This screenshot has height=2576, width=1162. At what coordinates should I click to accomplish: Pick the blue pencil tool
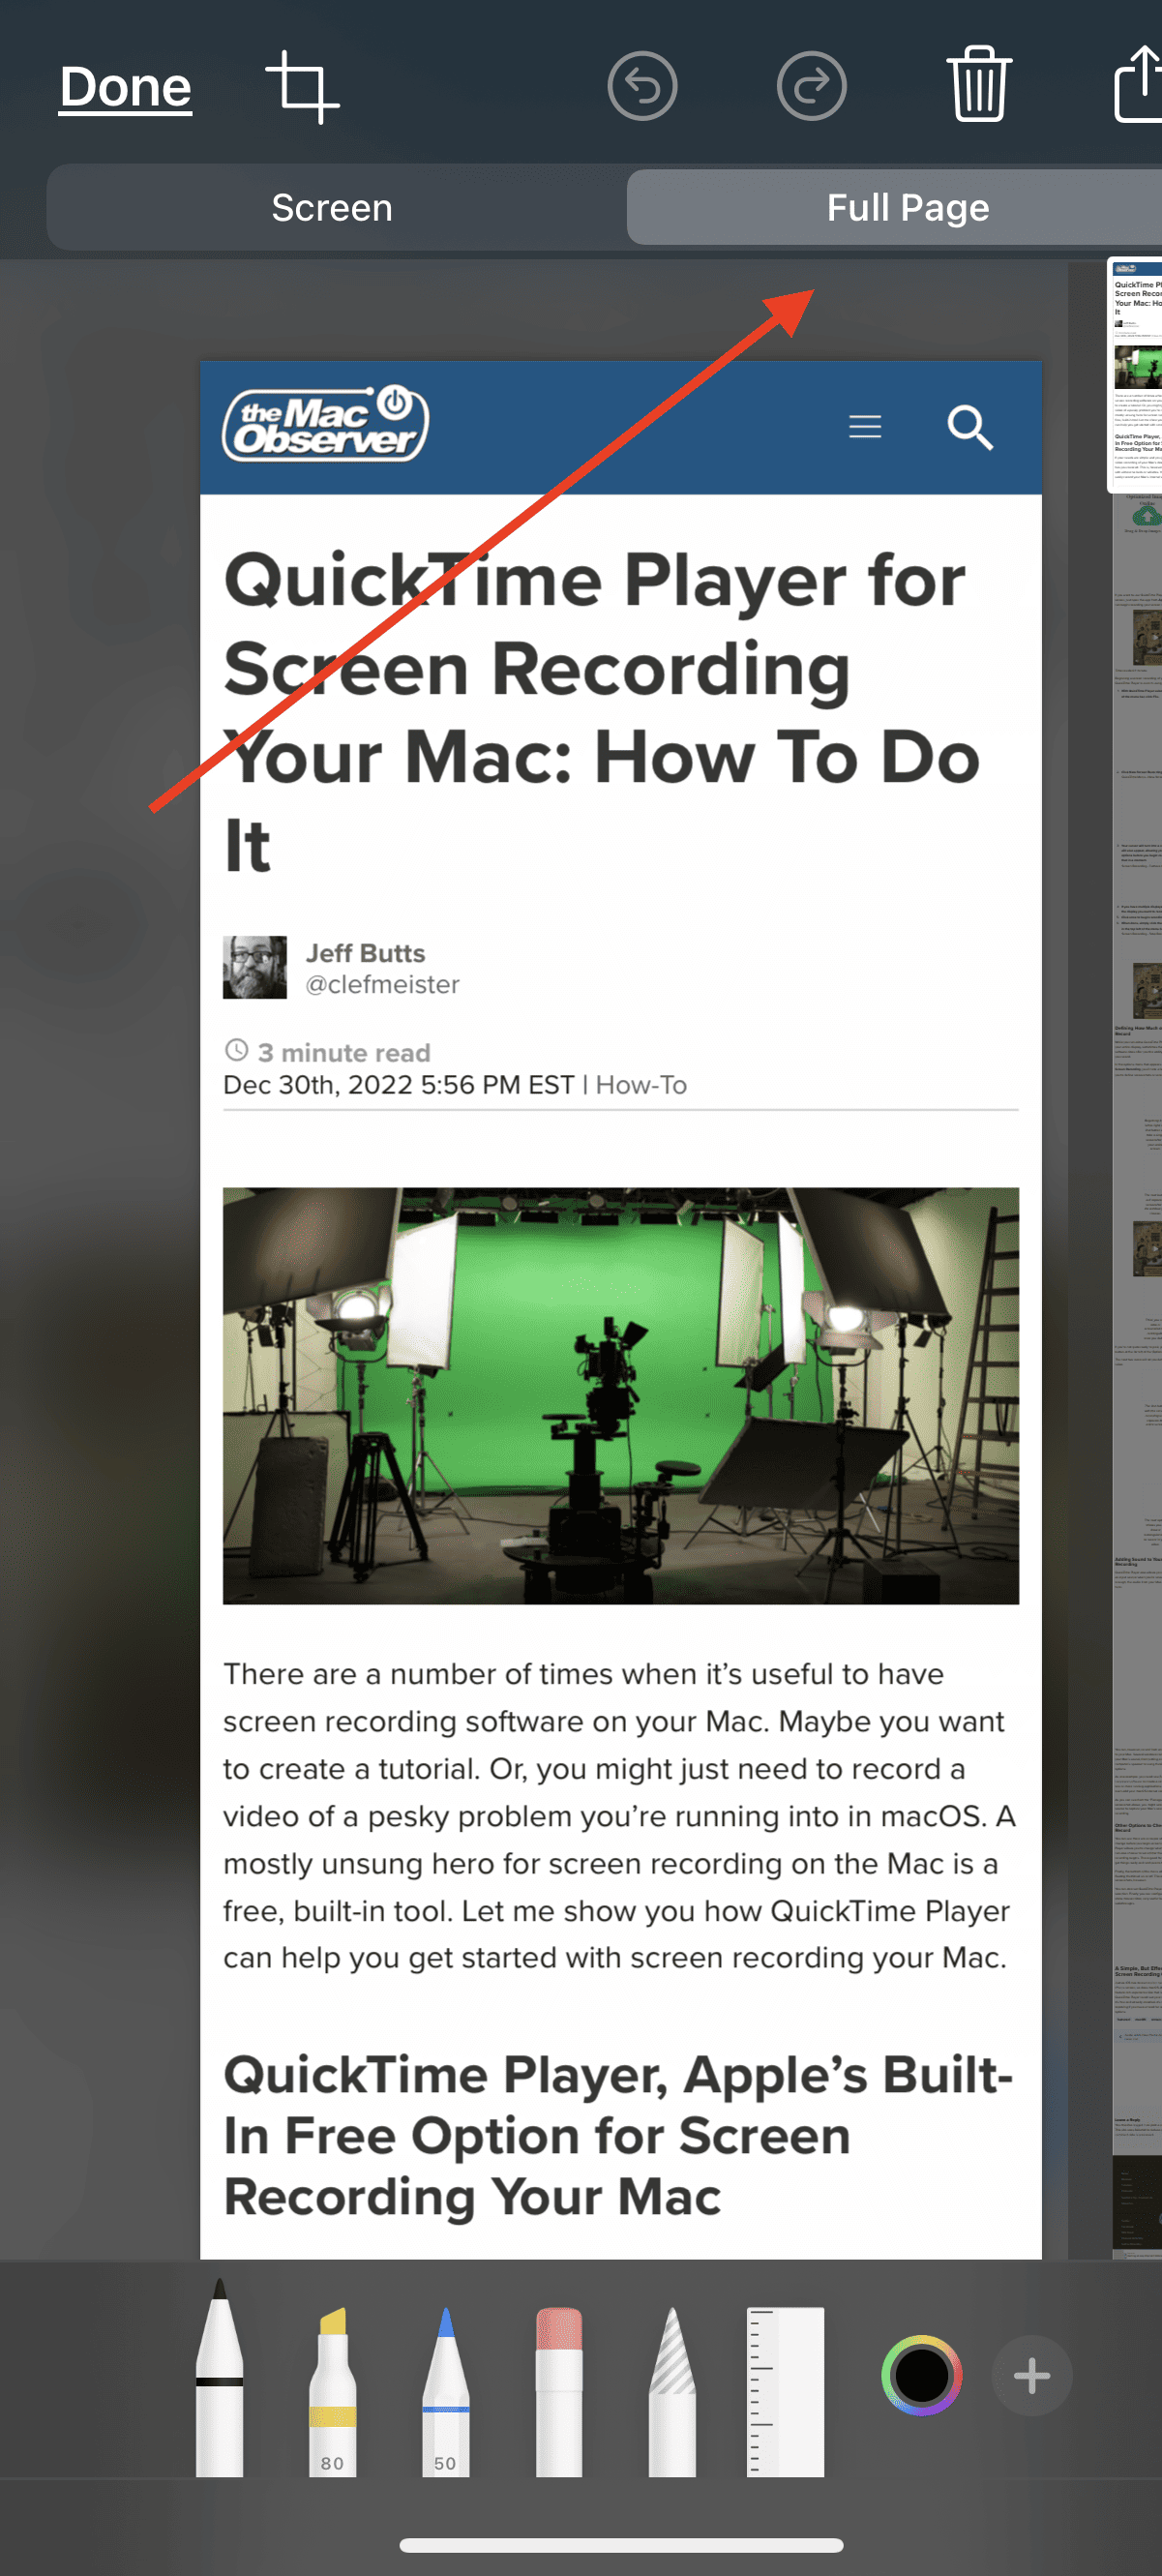(x=445, y=2391)
